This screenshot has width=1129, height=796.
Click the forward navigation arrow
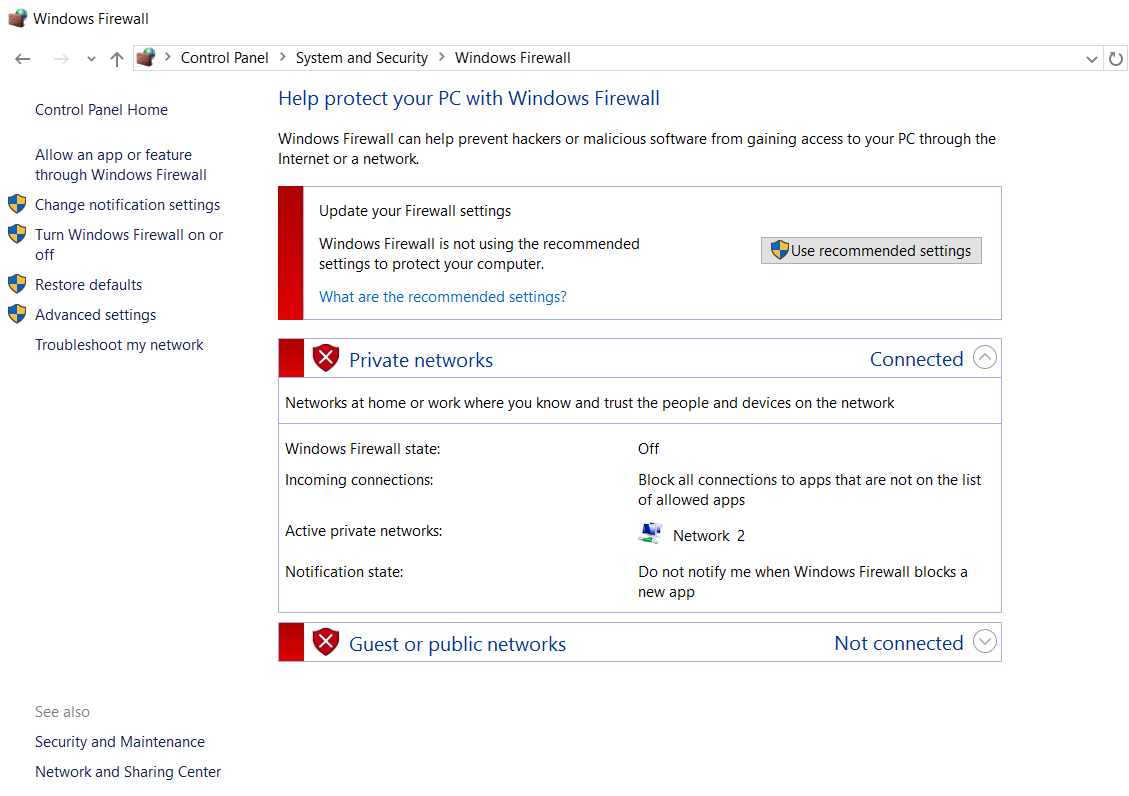point(61,59)
